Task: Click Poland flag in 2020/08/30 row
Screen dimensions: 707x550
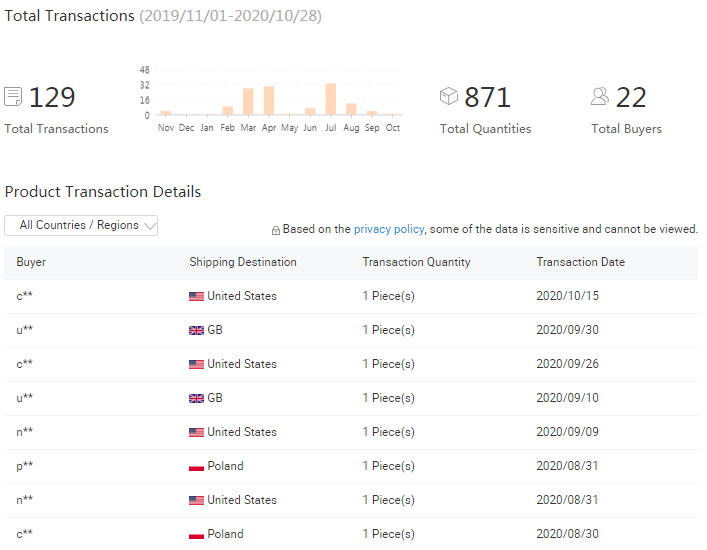Action: point(196,534)
